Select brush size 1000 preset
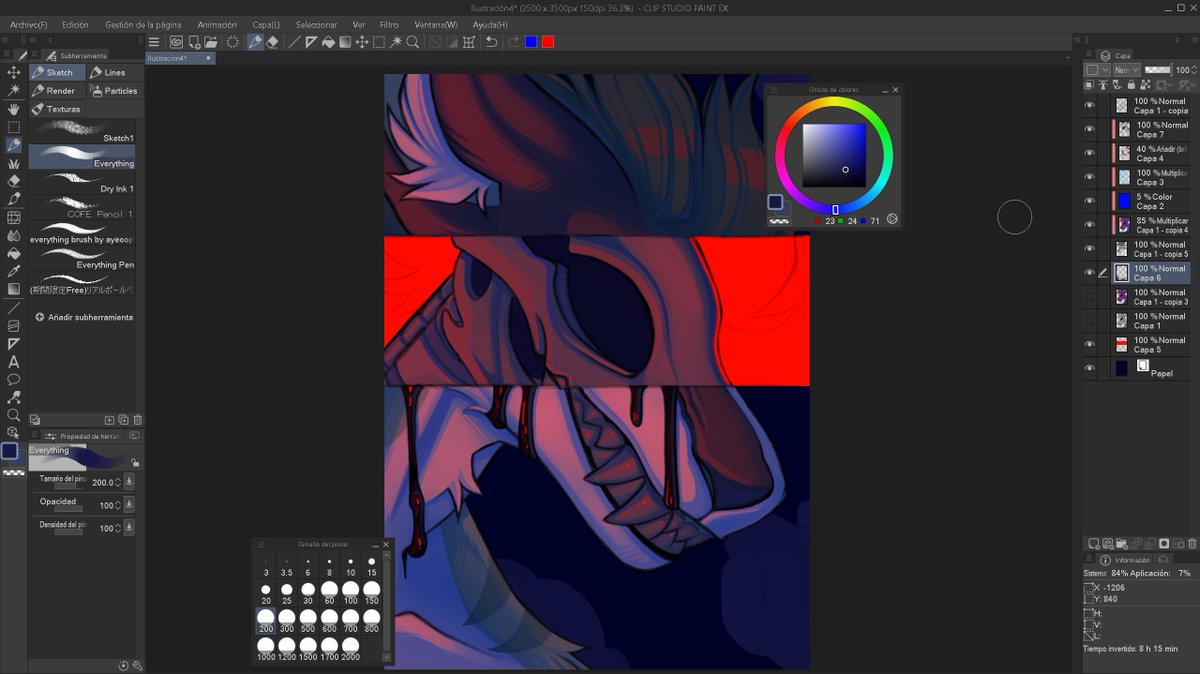The height and width of the screenshot is (674, 1200). click(266, 649)
